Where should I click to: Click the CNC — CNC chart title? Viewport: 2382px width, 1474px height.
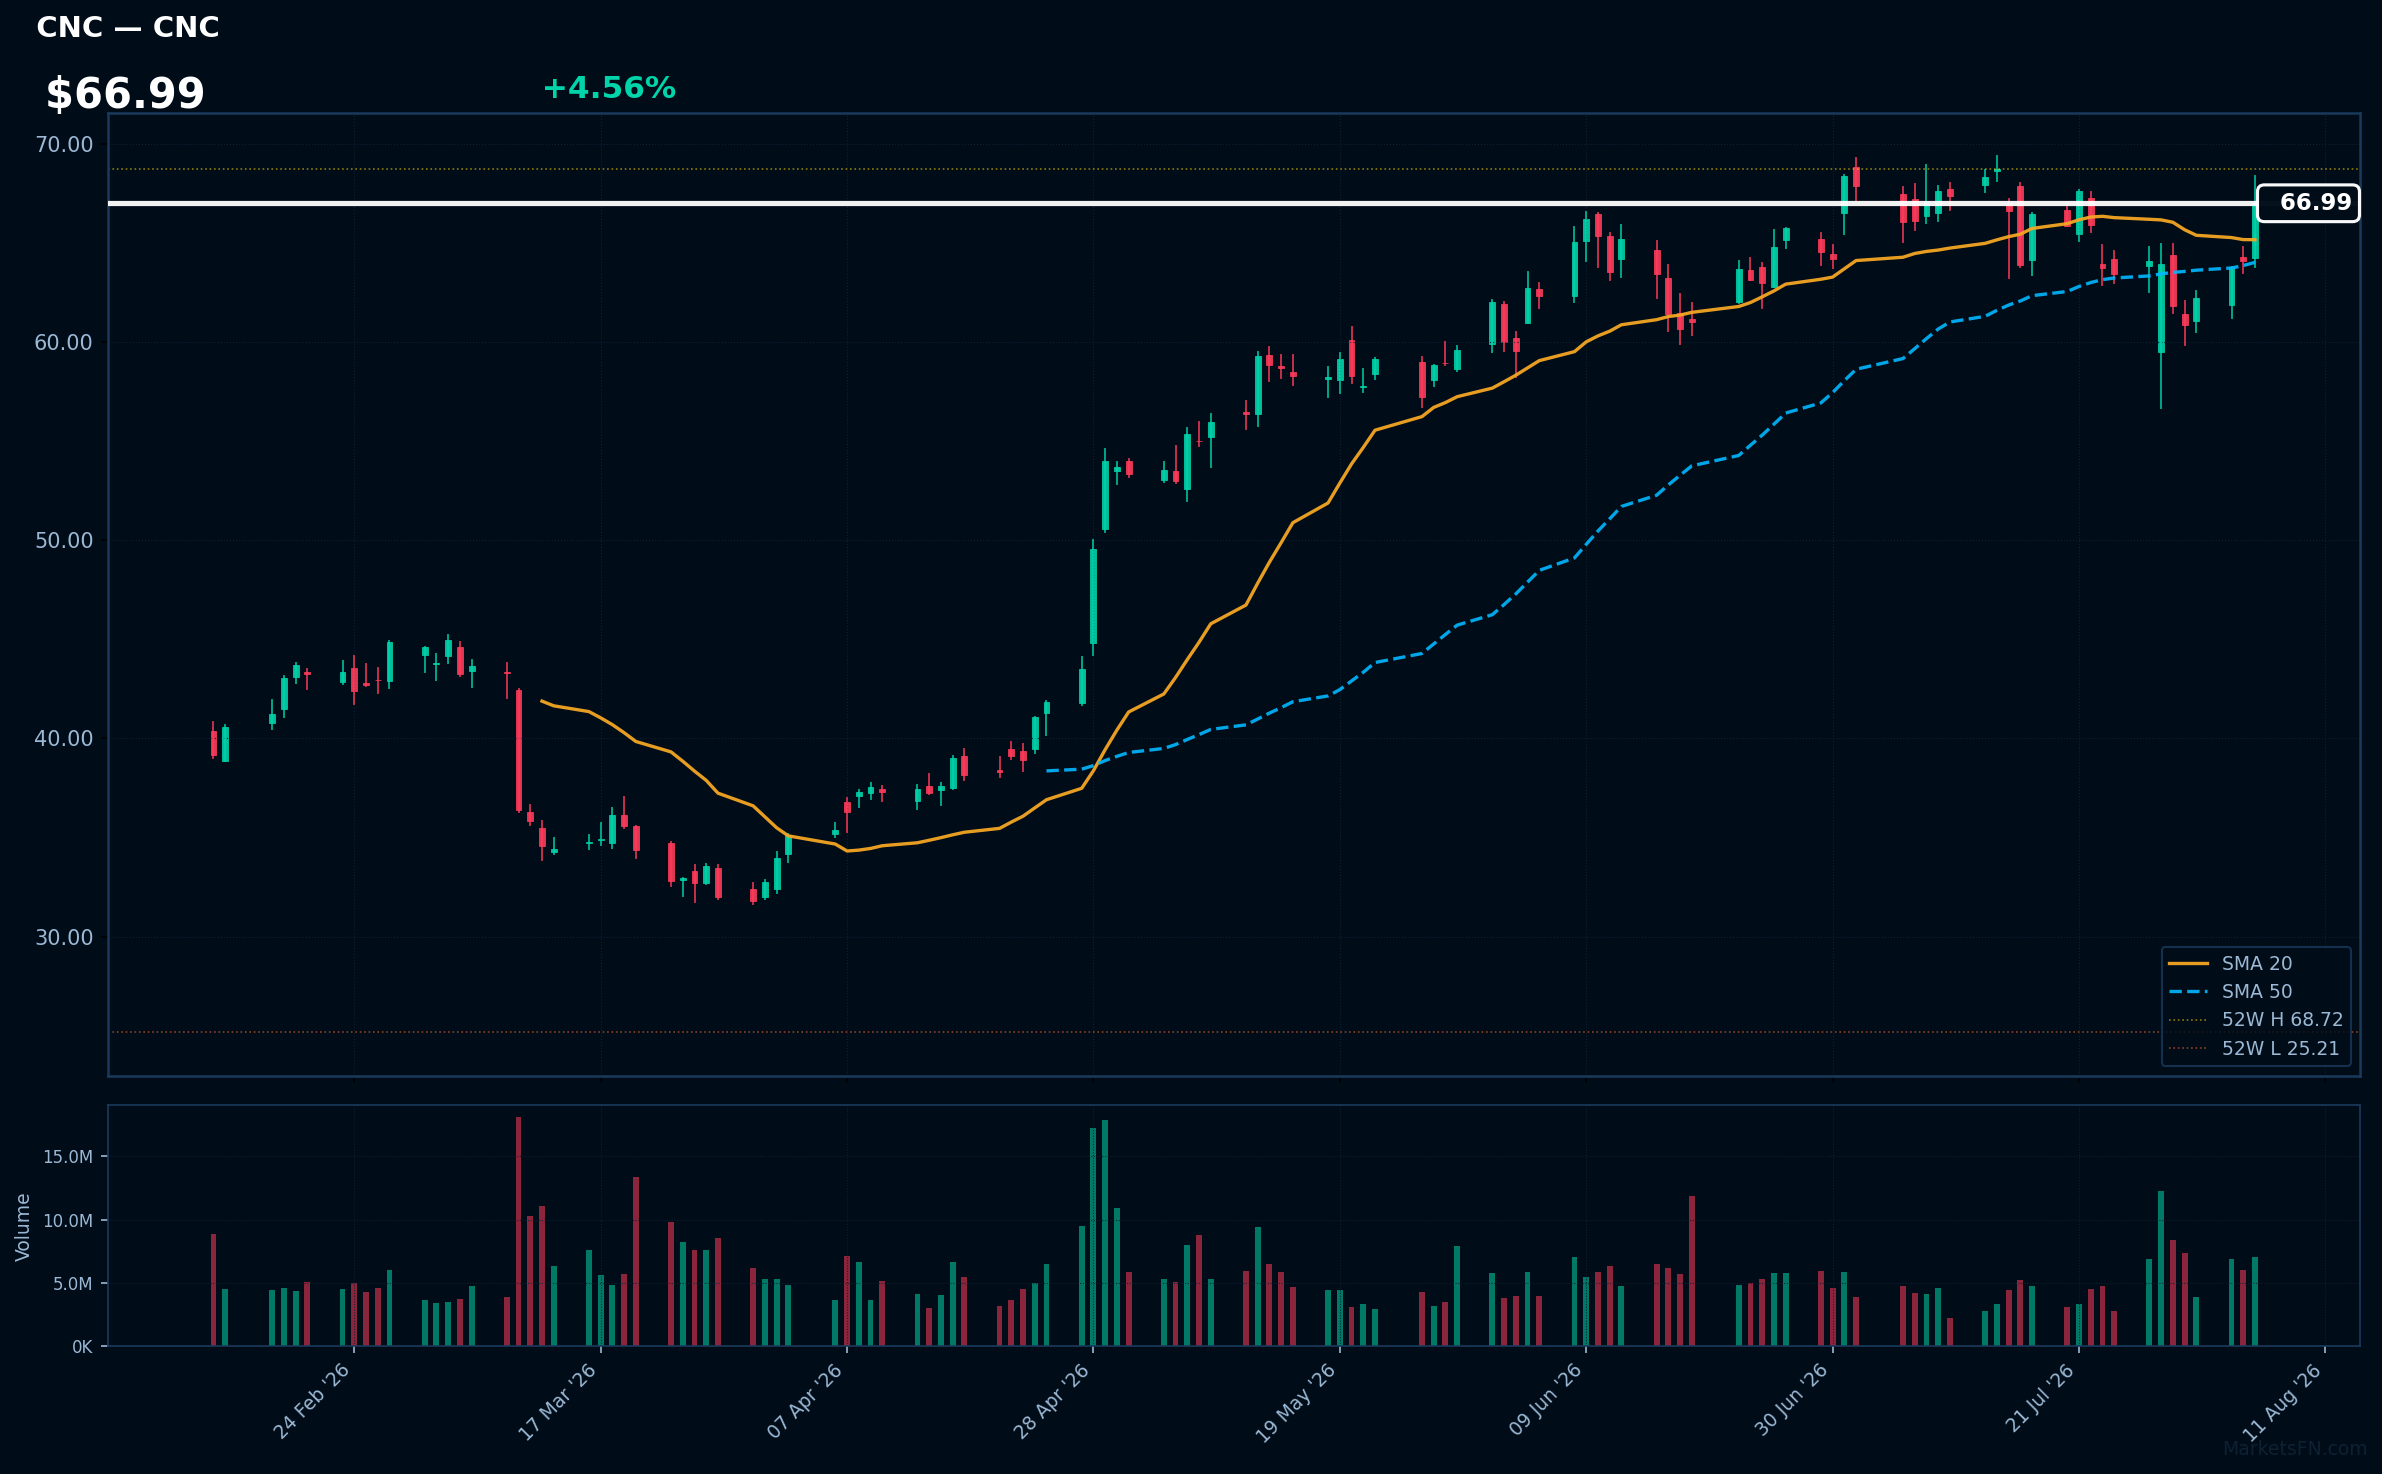(128, 27)
